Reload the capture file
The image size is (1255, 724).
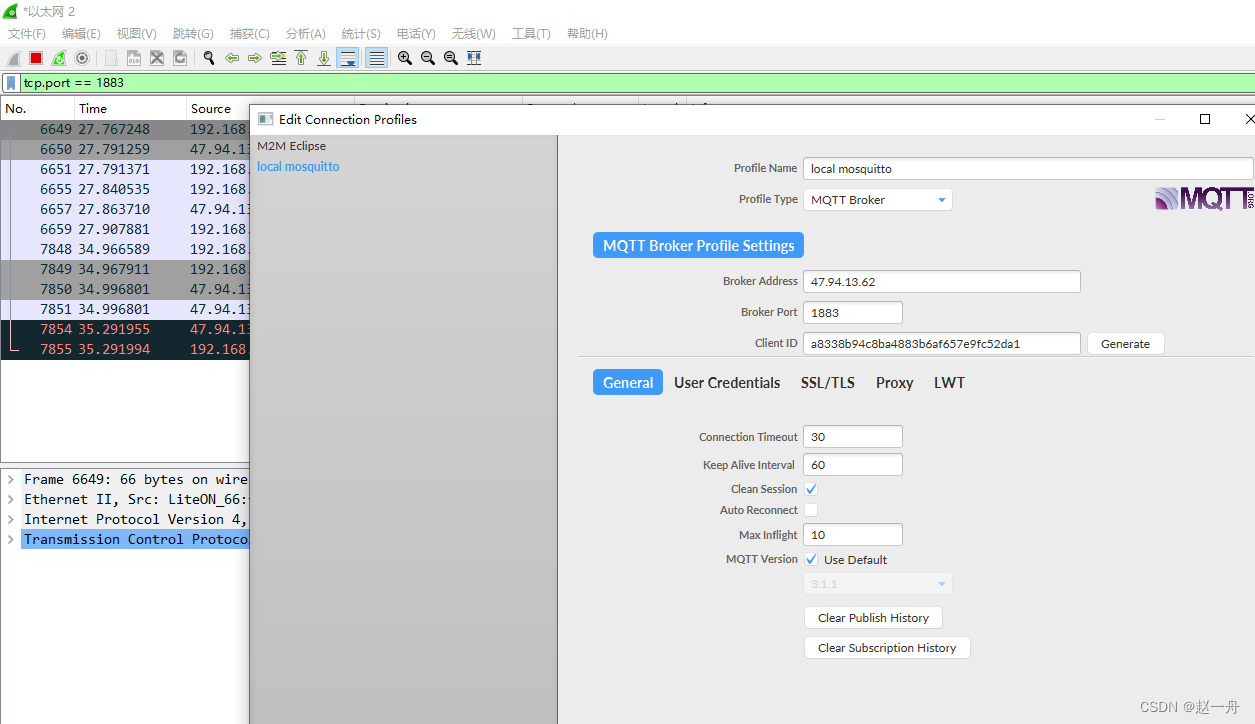pyautogui.click(x=180, y=58)
